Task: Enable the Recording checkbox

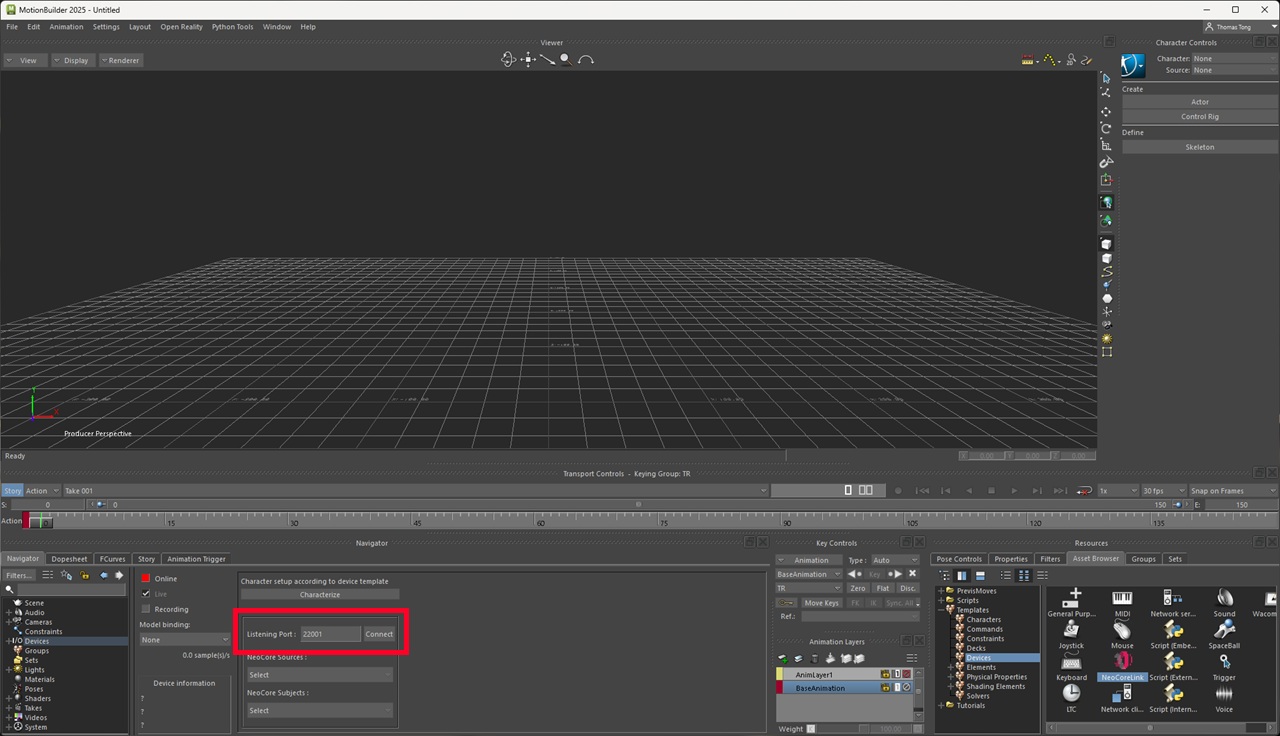Action: [146, 609]
